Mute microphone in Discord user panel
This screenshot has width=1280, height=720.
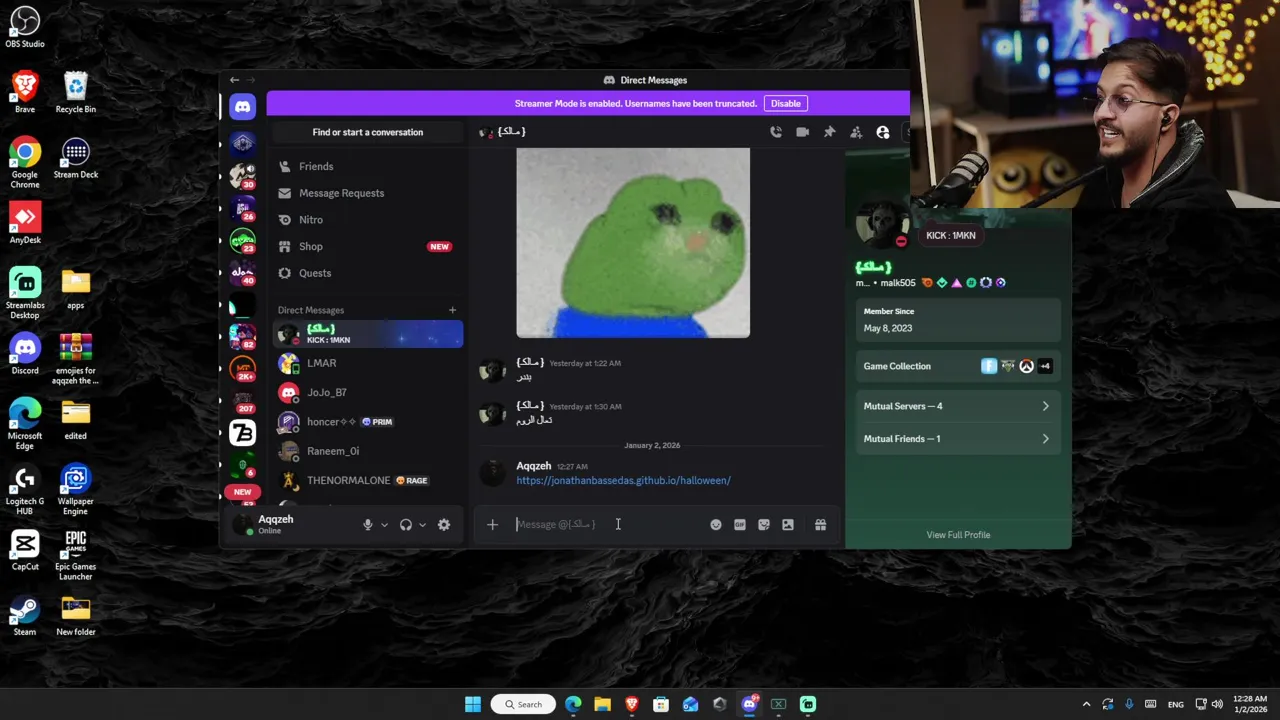pyautogui.click(x=368, y=524)
